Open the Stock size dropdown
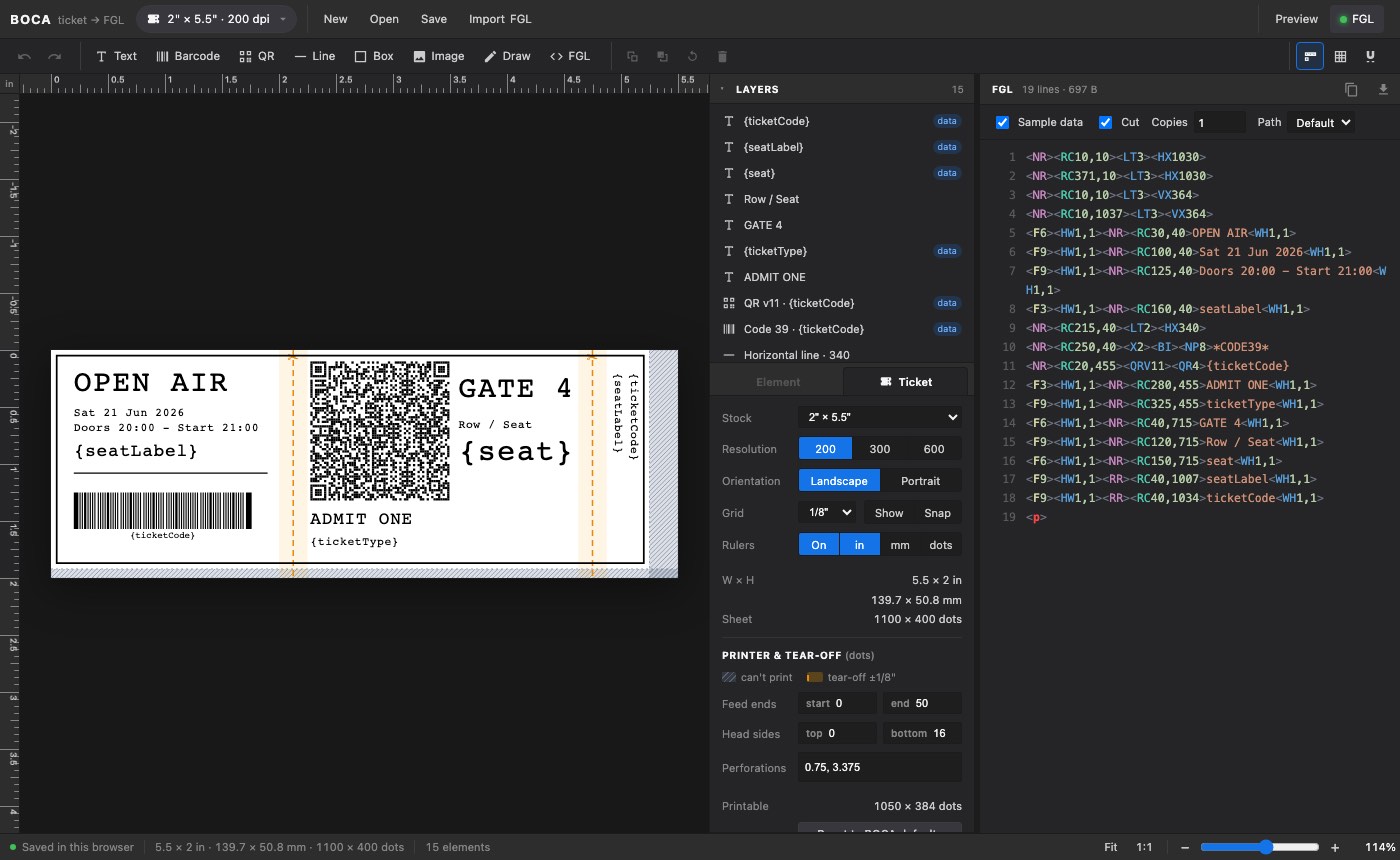Image resolution: width=1400 pixels, height=860 pixels. click(880, 417)
